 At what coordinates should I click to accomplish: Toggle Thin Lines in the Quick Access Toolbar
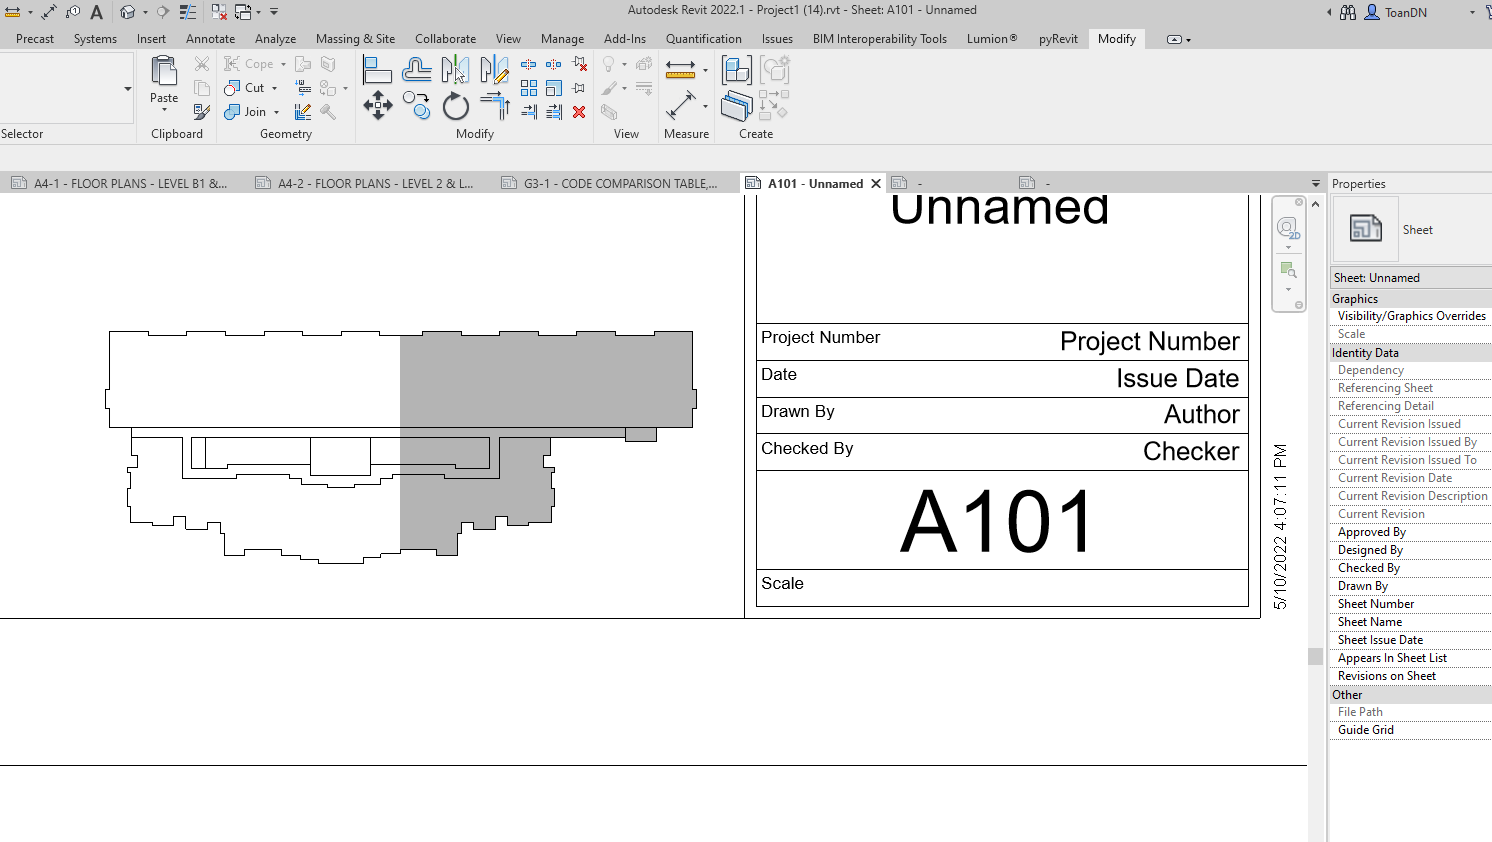[188, 11]
